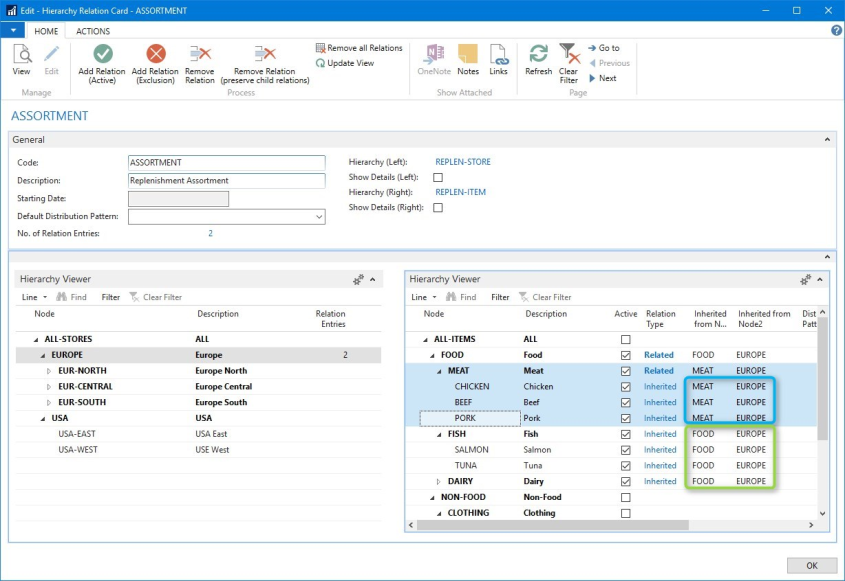Enable the Show Details (Left) checkbox
Screen dimensions: 845x581
pyautogui.click(x=437, y=177)
